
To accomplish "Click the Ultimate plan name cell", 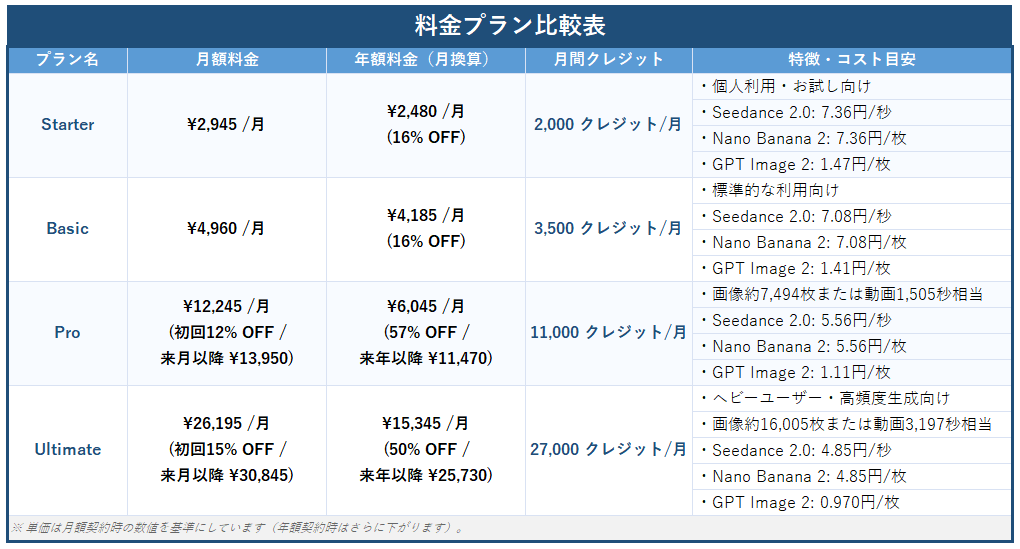I will (x=68, y=450).
